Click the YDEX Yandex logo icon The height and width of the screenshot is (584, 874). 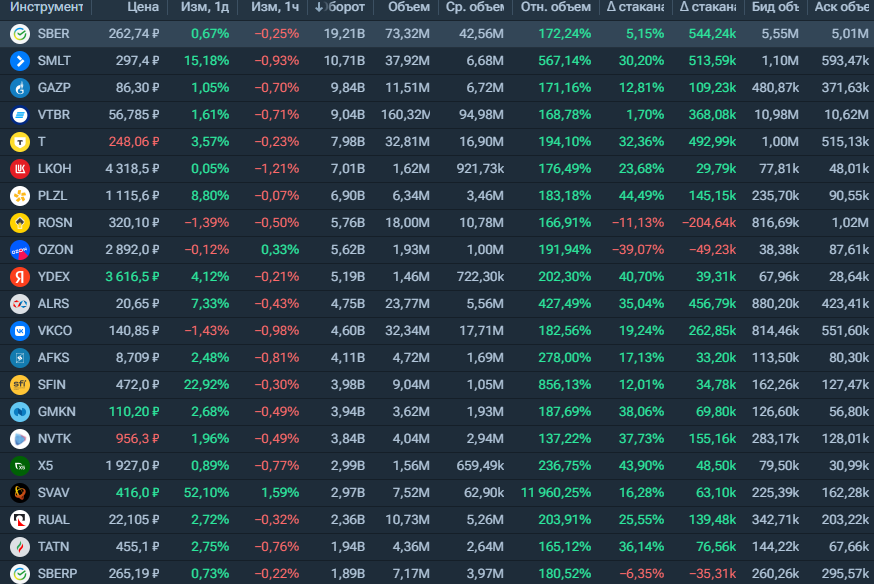20,277
